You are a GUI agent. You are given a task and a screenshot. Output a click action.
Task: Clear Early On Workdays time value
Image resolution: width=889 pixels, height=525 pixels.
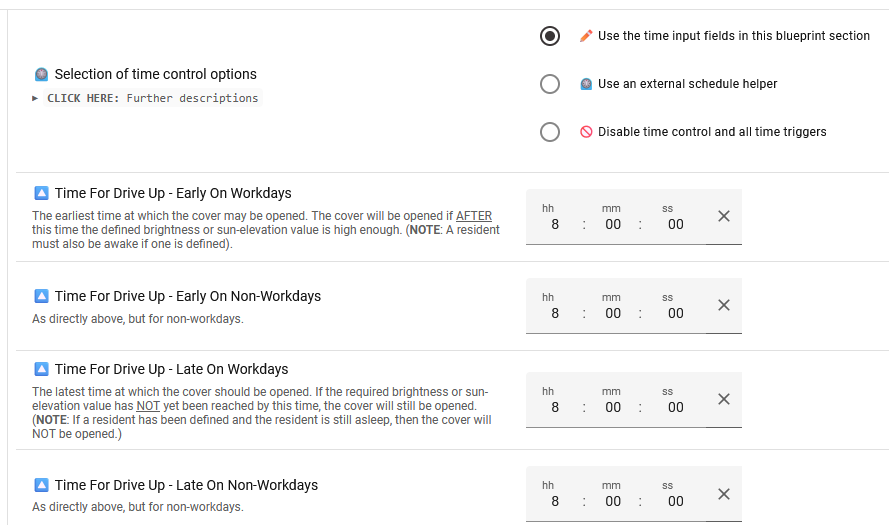(x=724, y=216)
